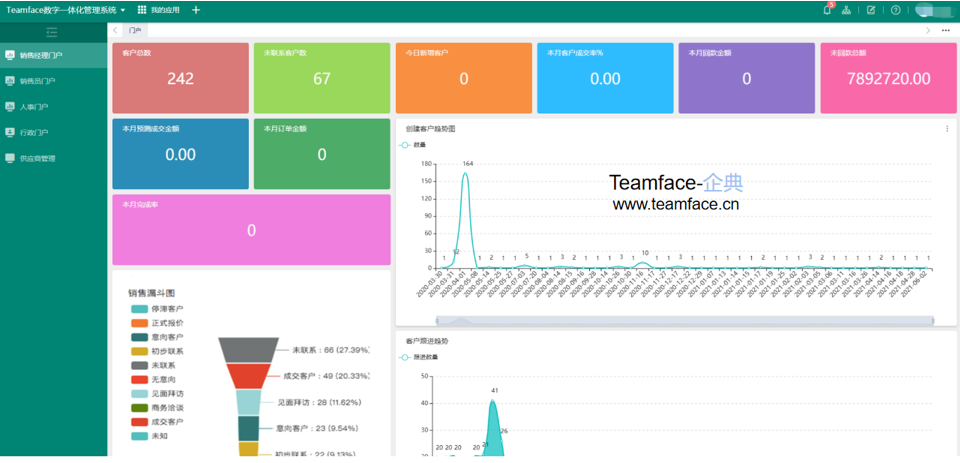This screenshot has height=463, width=960.
Task: Click the 我的应用 grid apps icon
Action: click(x=142, y=10)
